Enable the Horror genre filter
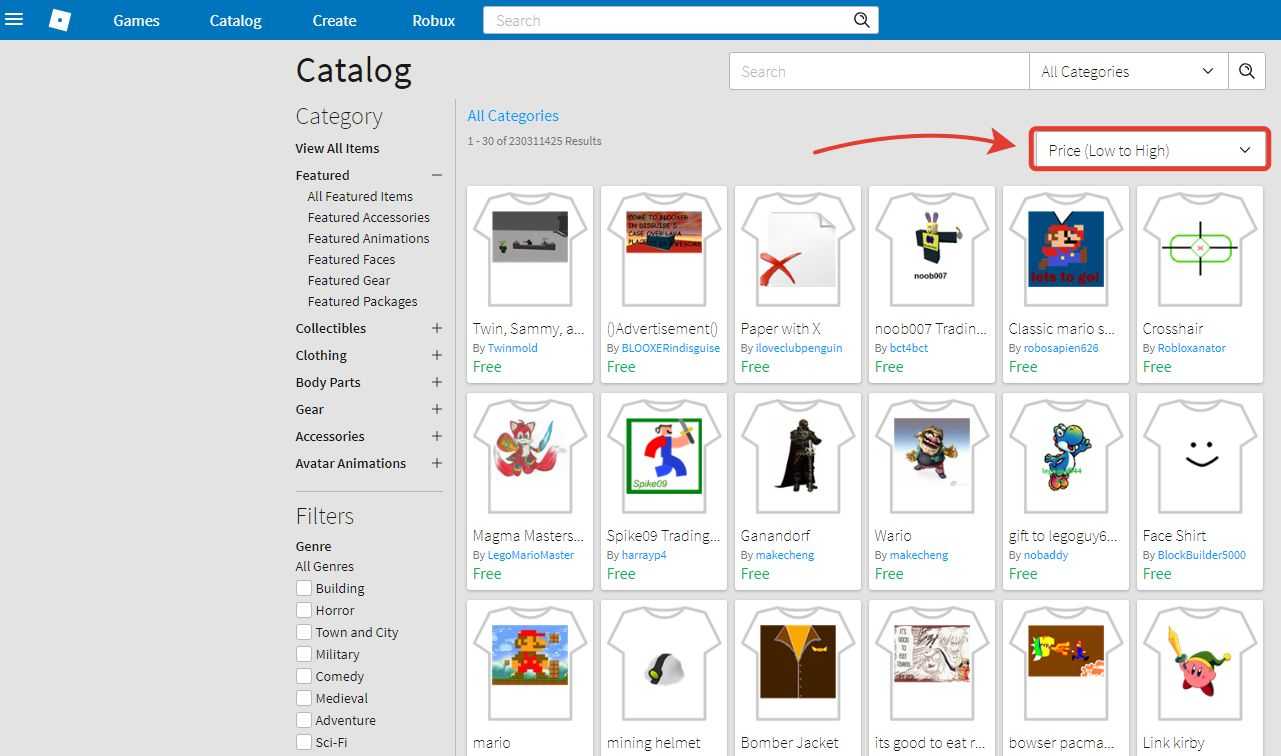Viewport: 1281px width, 756px height. coord(304,610)
